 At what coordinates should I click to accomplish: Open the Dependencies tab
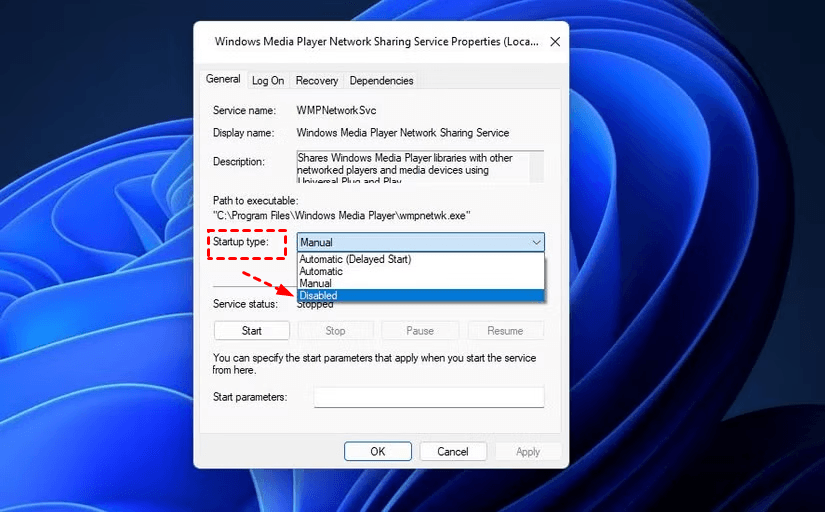381,81
